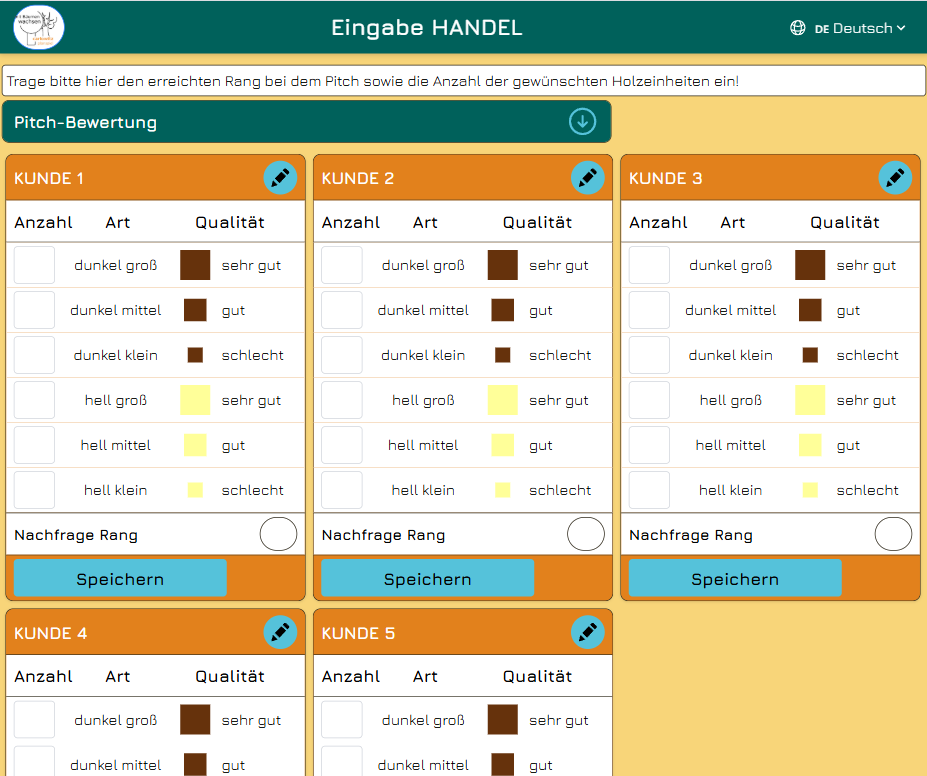Click the globe language icon
927x776 pixels.
798,28
